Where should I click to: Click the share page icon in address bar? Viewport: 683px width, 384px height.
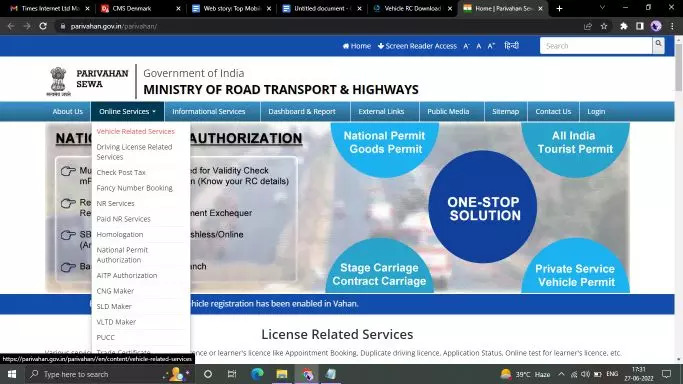click(588, 26)
